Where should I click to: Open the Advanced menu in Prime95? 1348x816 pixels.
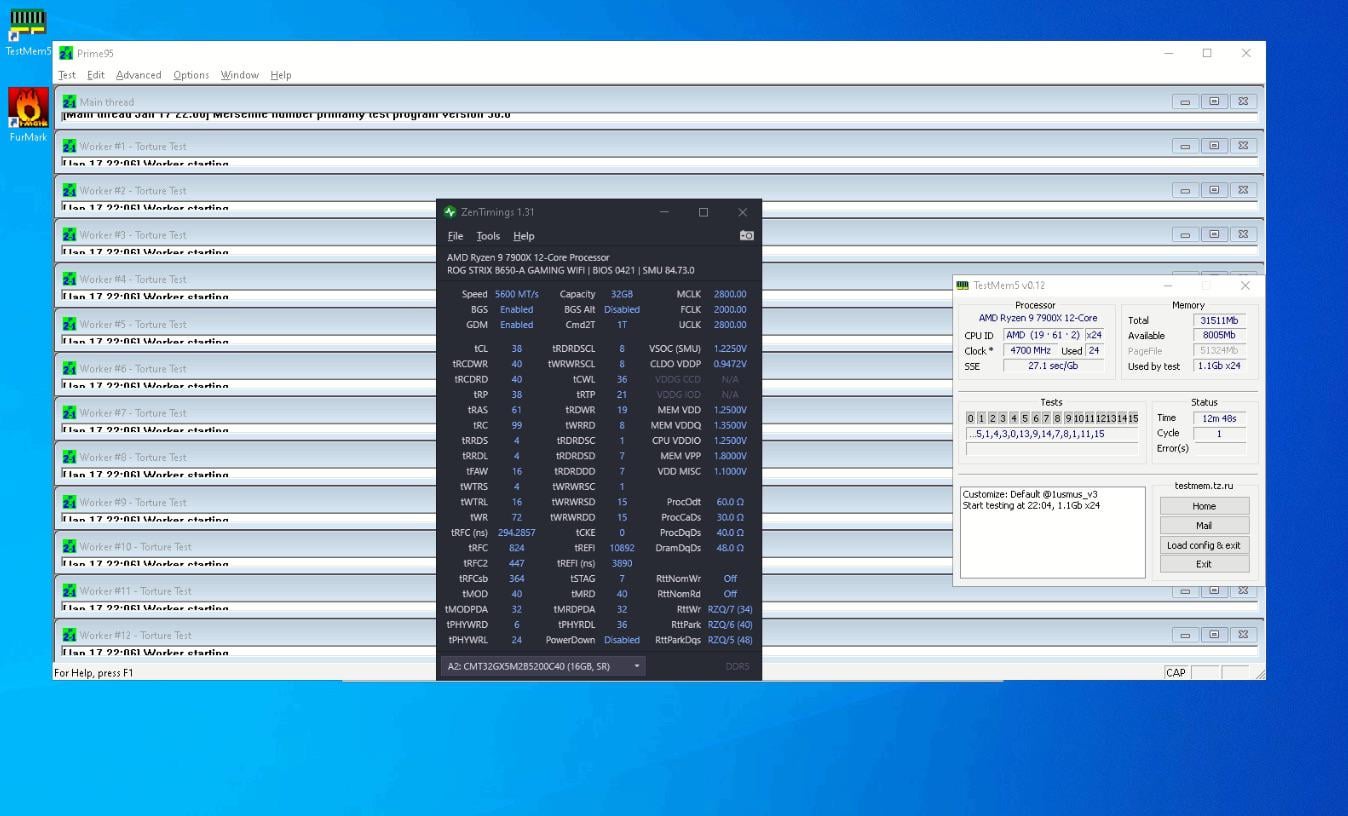coord(138,75)
